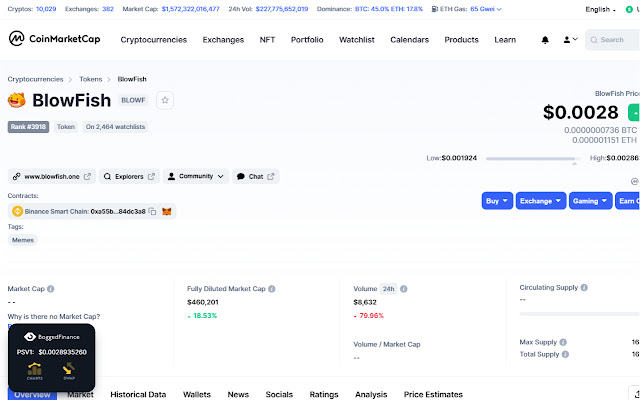This screenshot has width=640, height=400.
Task: Open the English language selector
Action: (x=600, y=9)
